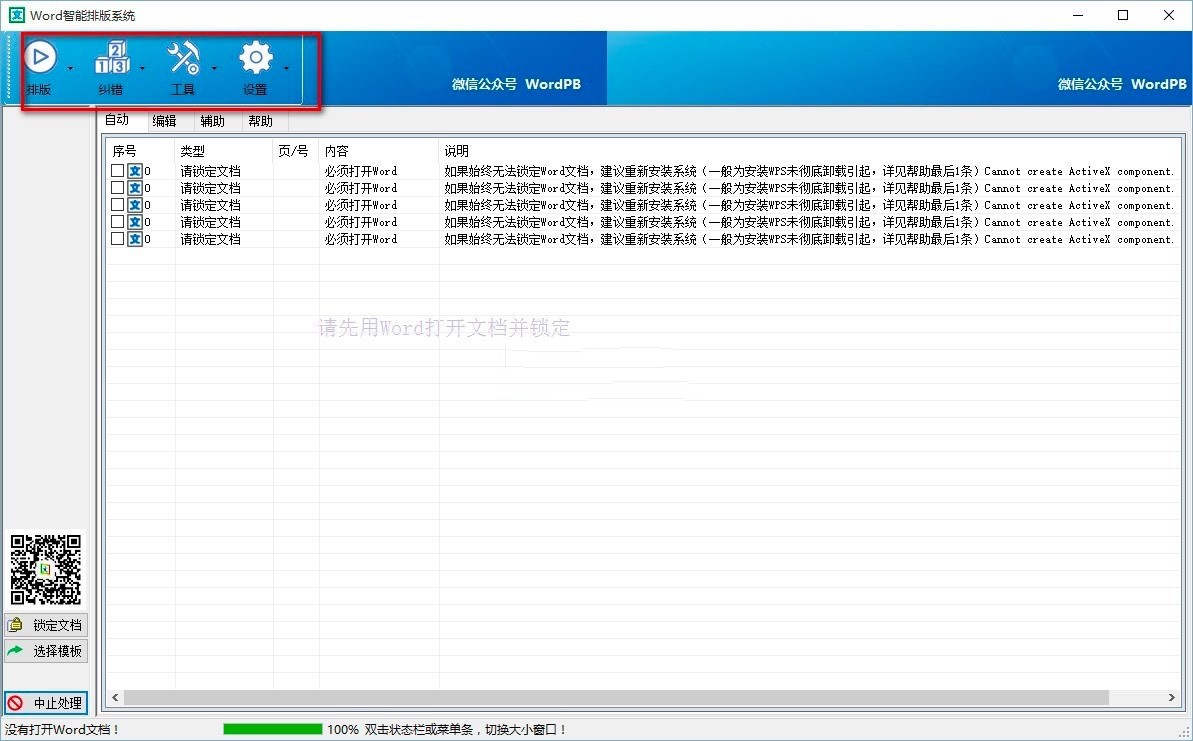Click the 微信公众号 WordPB text at right edge

point(1122,84)
